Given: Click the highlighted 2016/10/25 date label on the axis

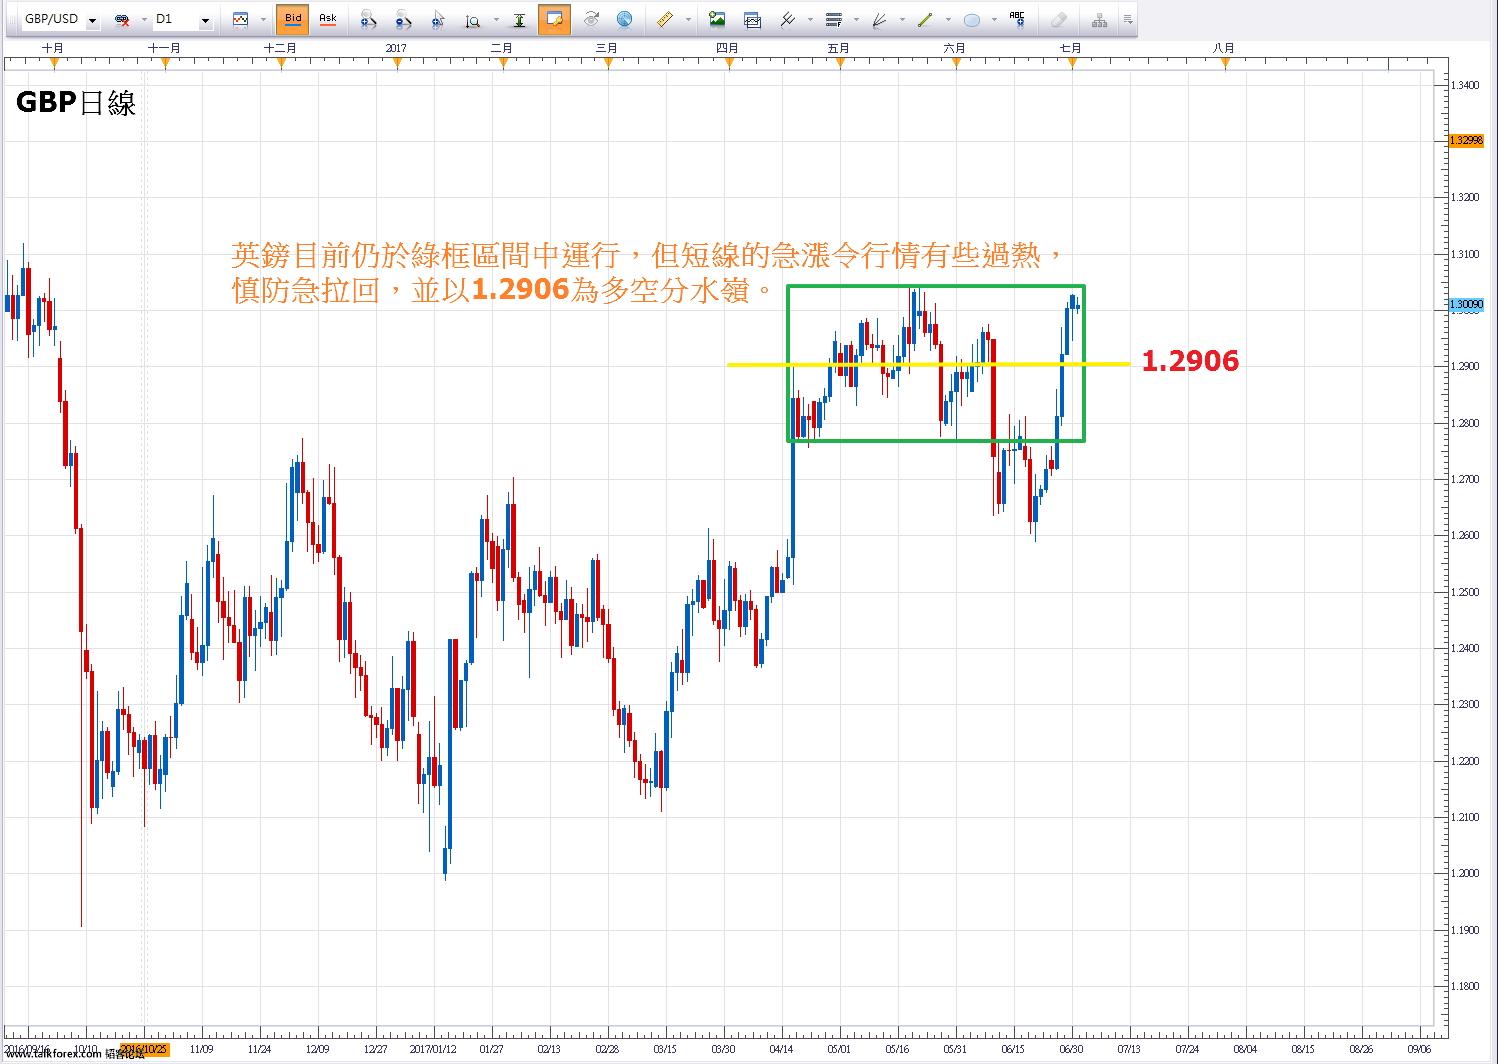Looking at the screenshot, I should (x=144, y=1049).
